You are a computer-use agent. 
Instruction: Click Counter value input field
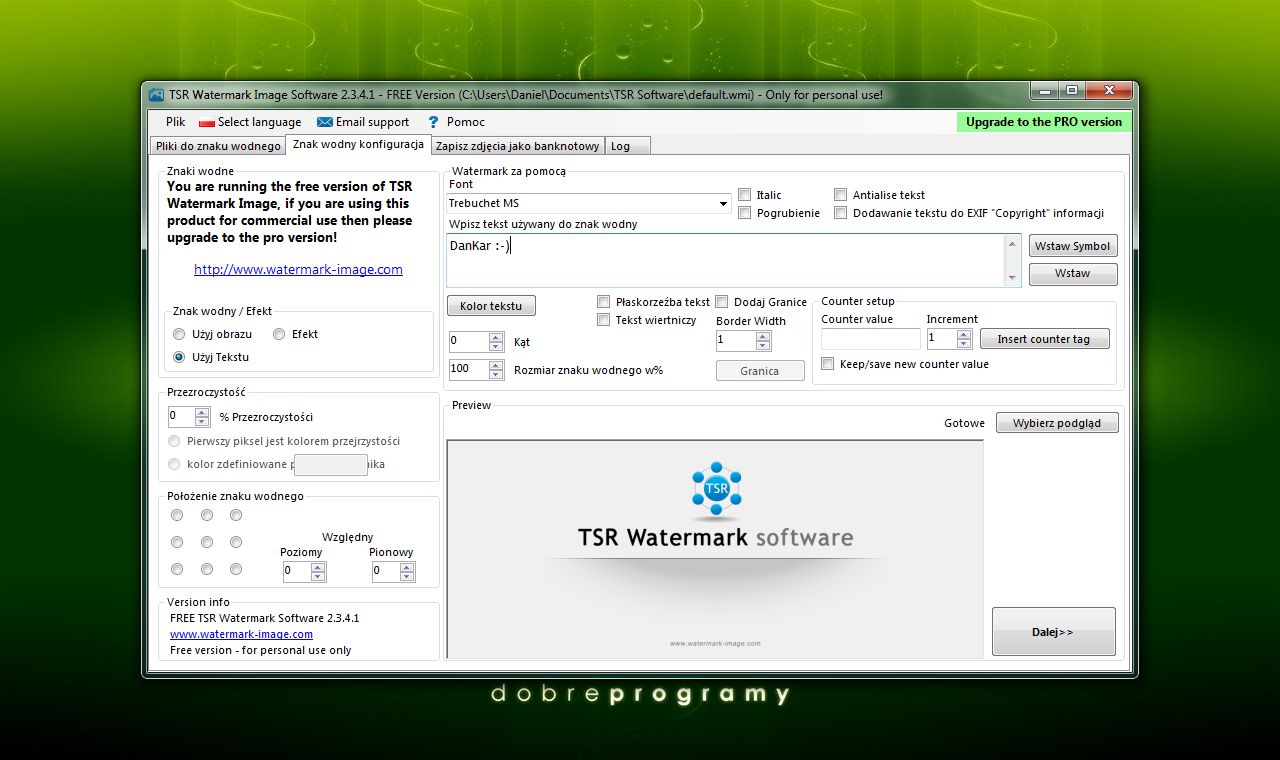pyautogui.click(x=871, y=339)
